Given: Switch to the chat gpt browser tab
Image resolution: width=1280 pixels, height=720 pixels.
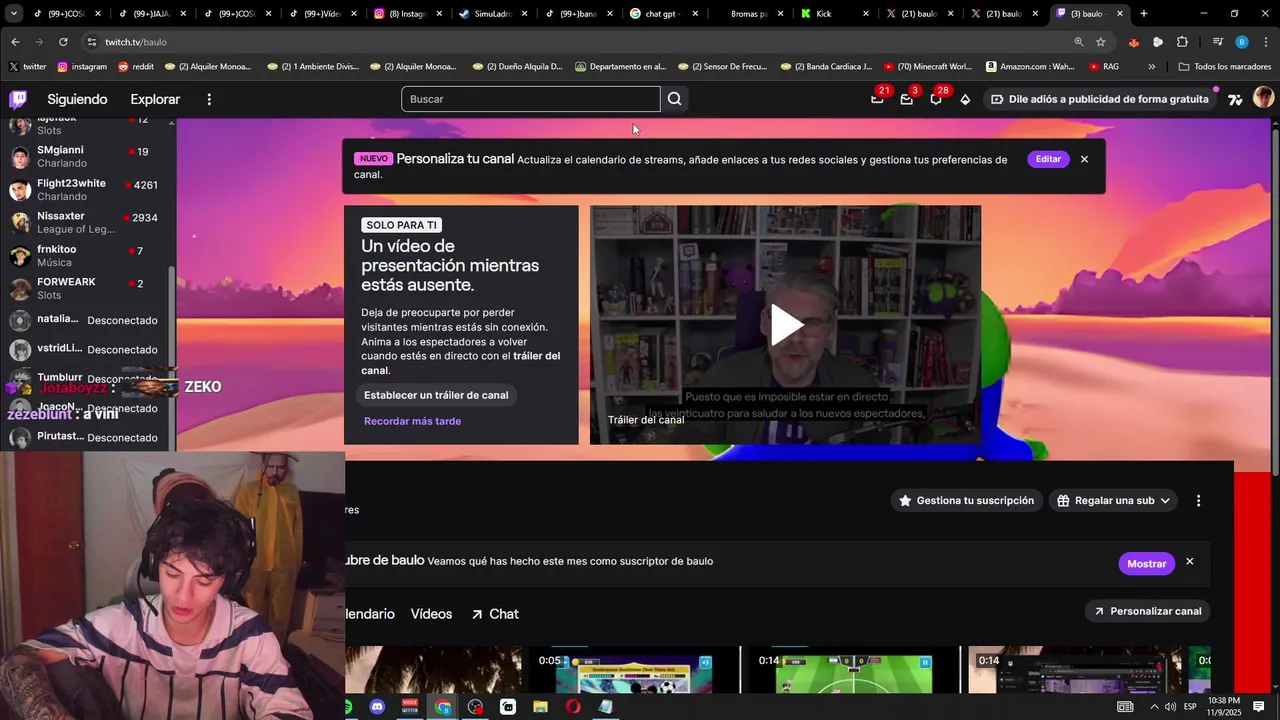Looking at the screenshot, I should [664, 14].
